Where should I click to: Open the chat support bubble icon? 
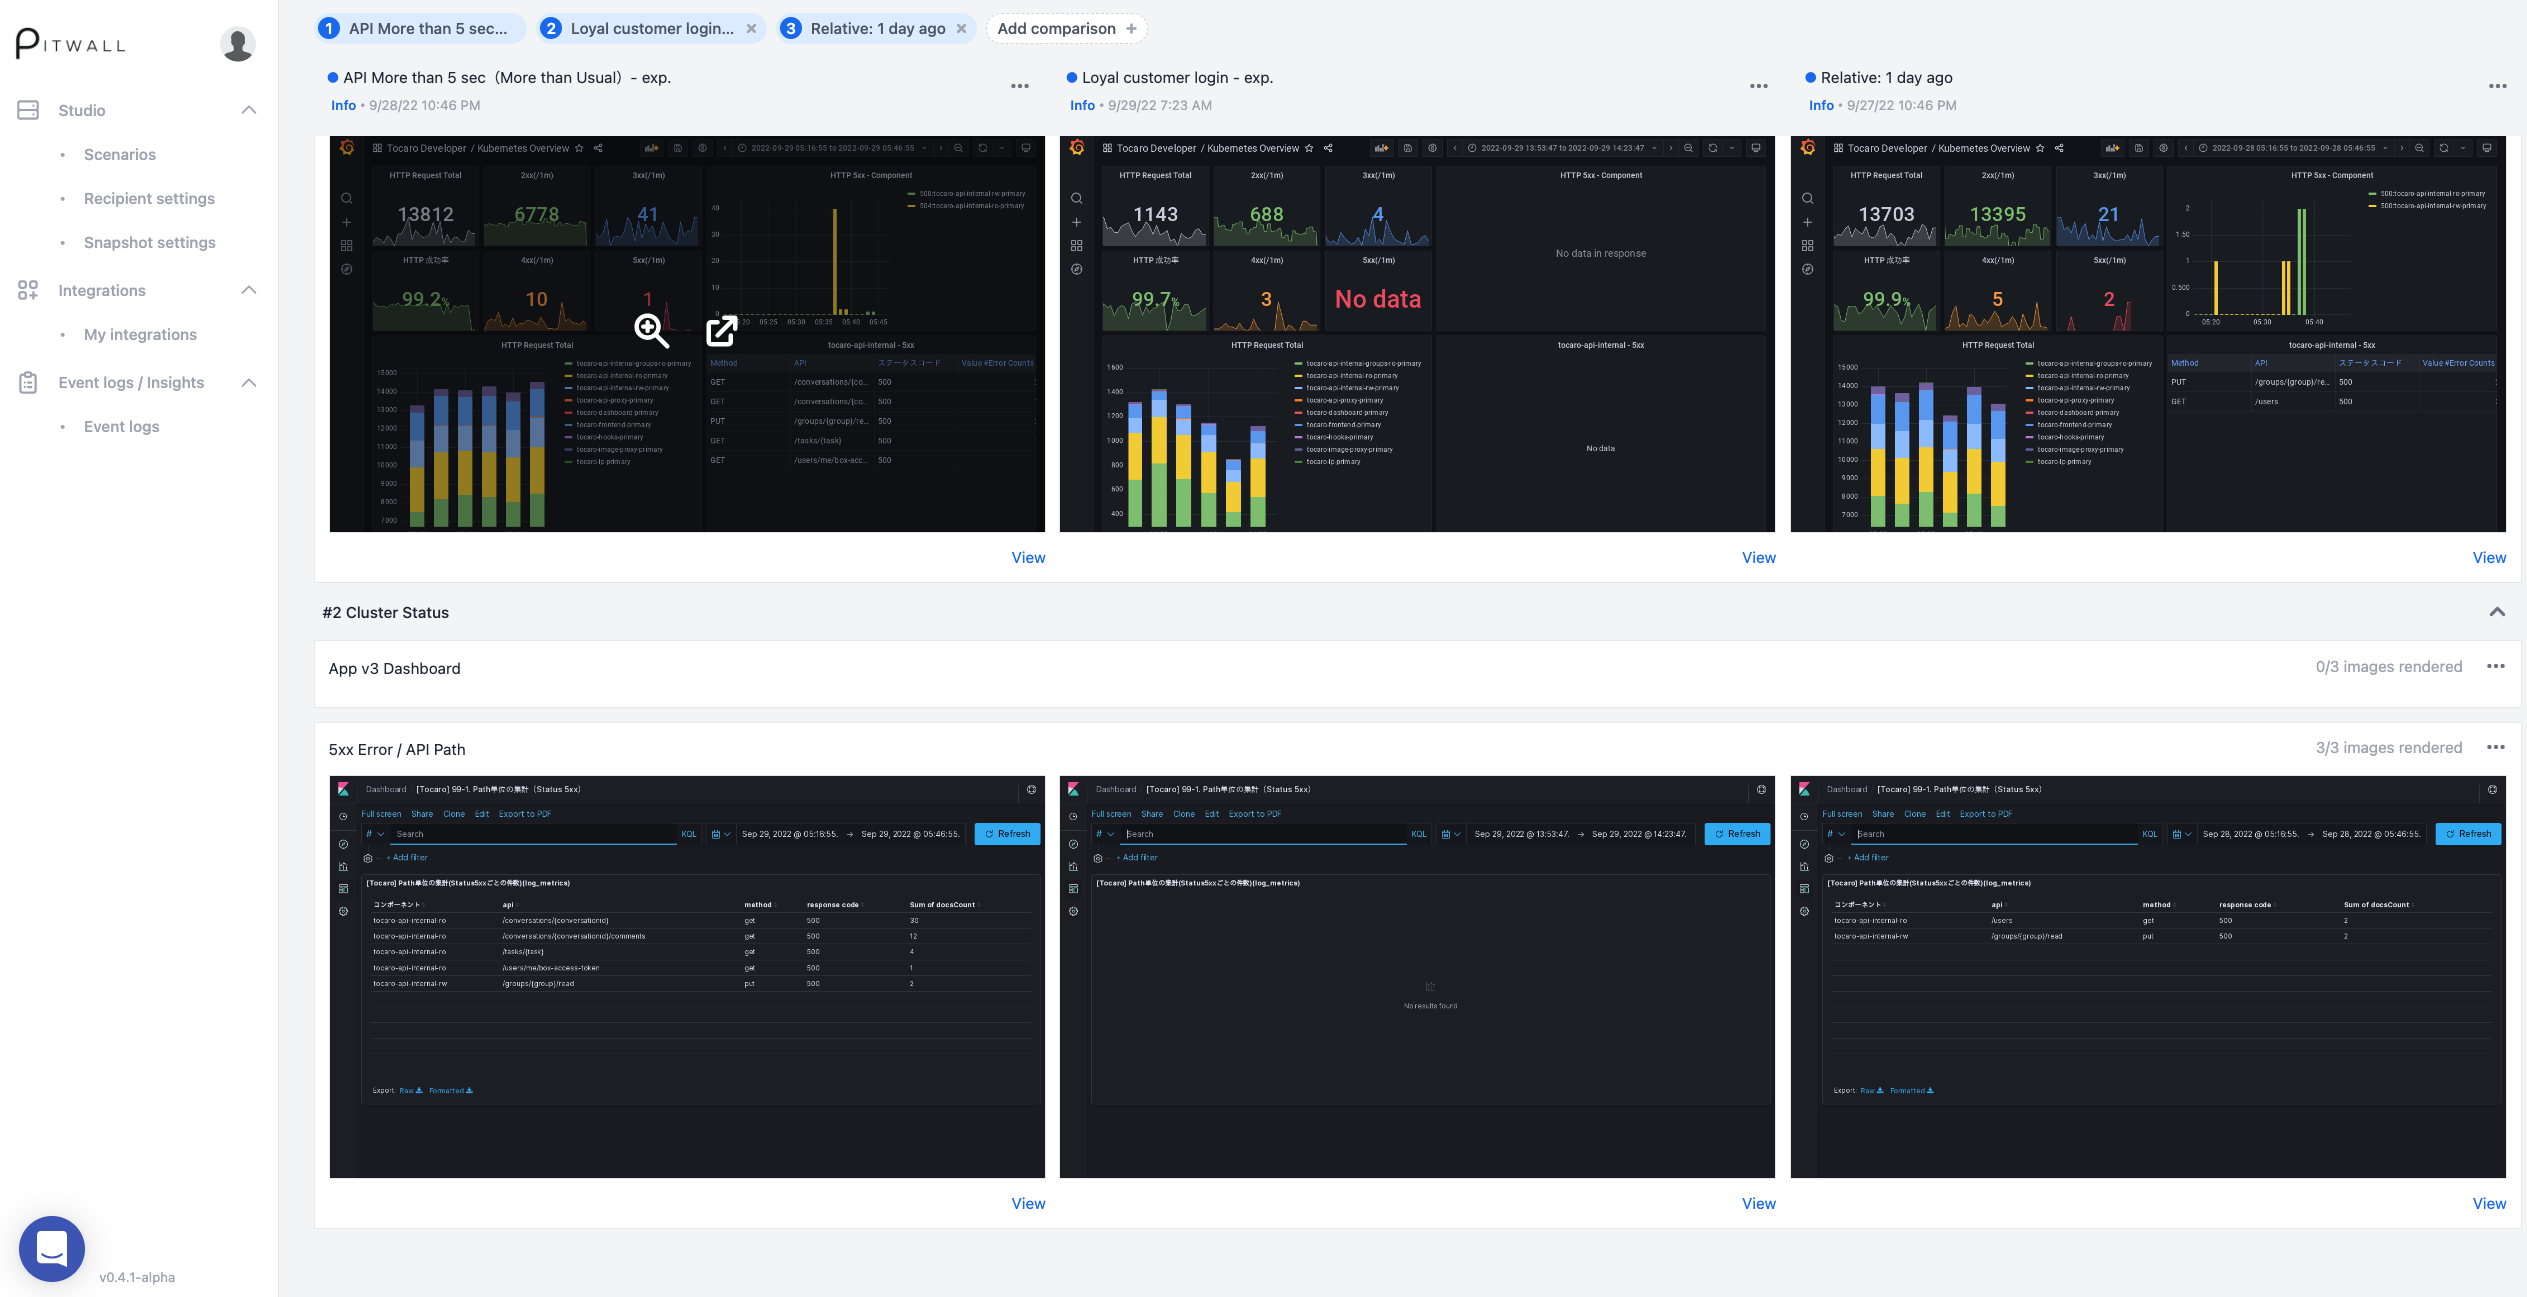click(x=52, y=1248)
